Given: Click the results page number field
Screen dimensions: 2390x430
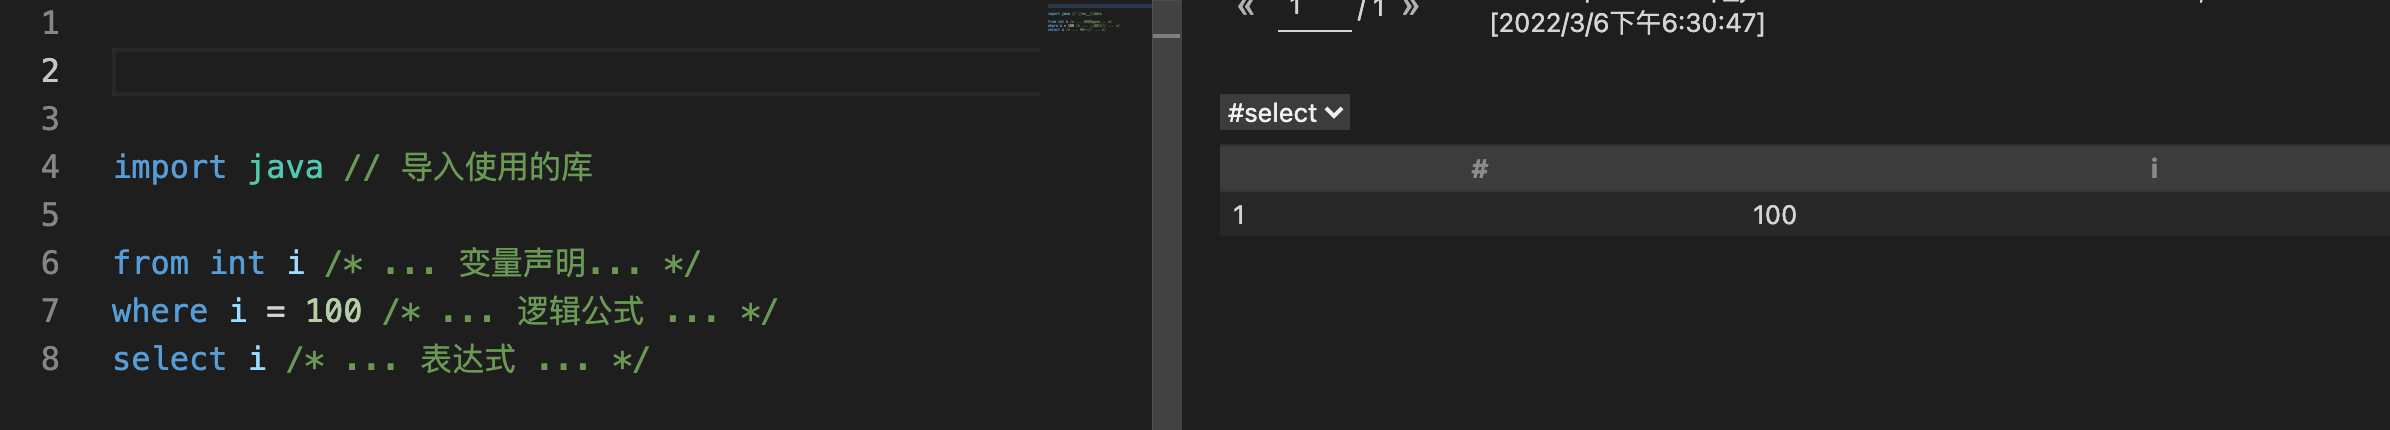Looking at the screenshot, I should click(1315, 14).
